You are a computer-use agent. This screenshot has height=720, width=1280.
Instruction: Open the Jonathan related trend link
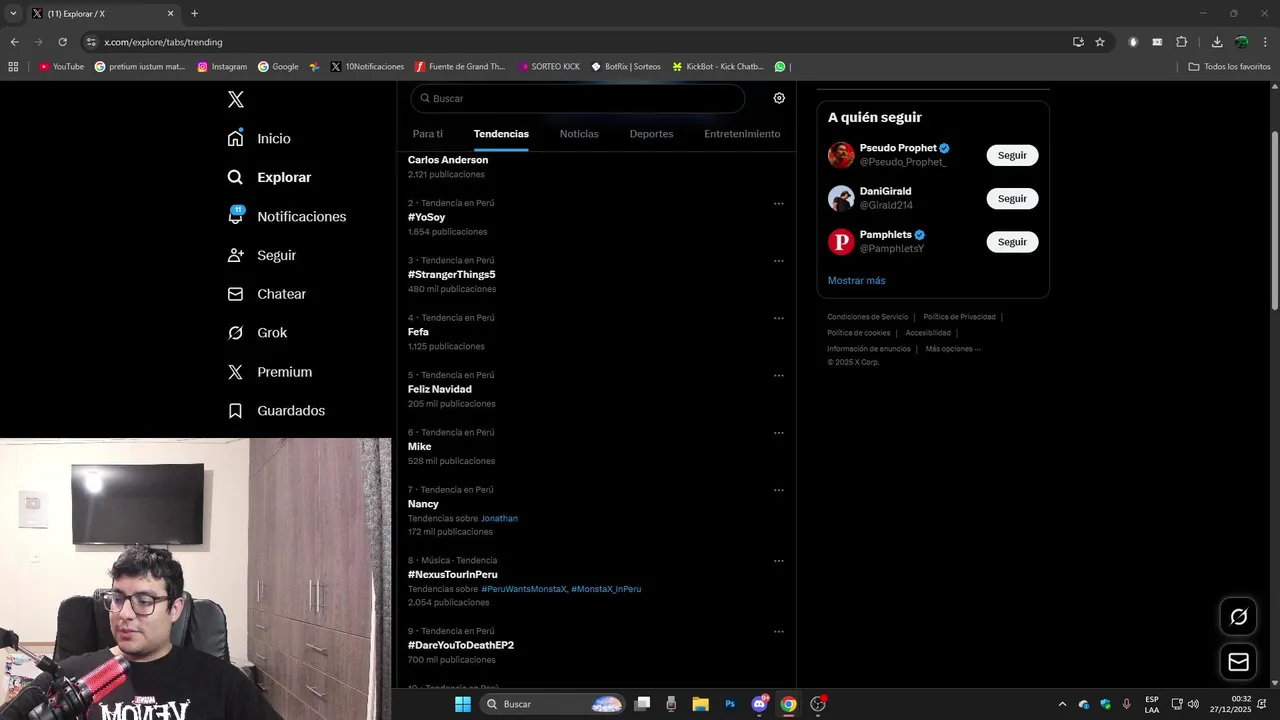pyautogui.click(x=499, y=518)
